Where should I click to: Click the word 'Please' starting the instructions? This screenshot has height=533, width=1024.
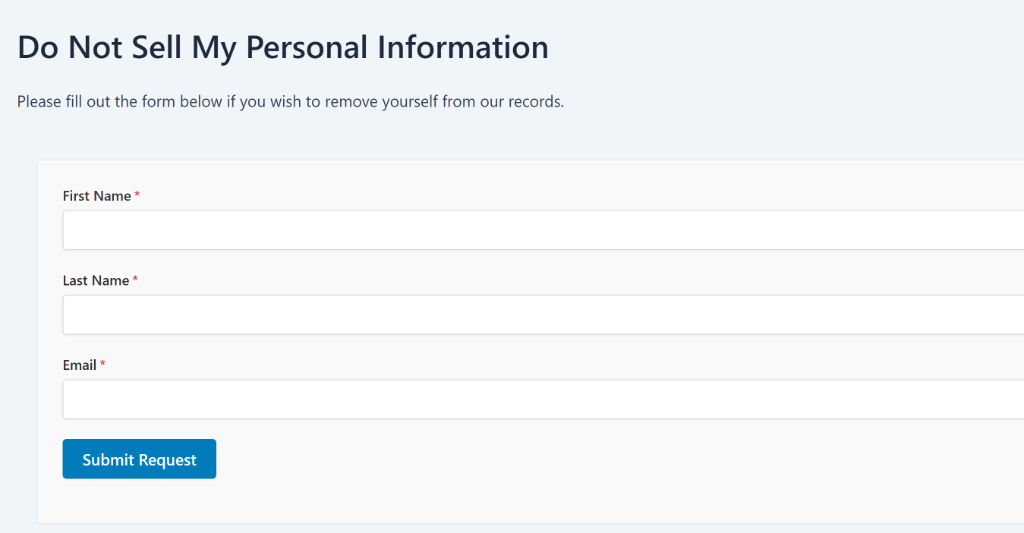coord(39,102)
